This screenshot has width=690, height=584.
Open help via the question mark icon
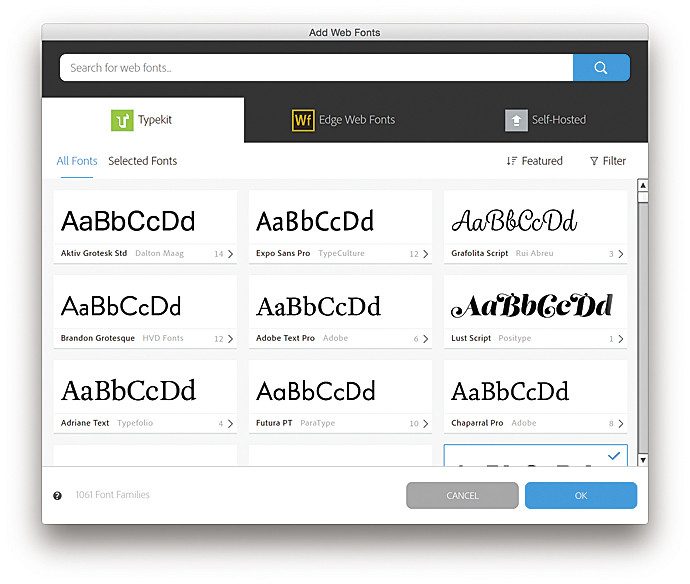pos(57,496)
